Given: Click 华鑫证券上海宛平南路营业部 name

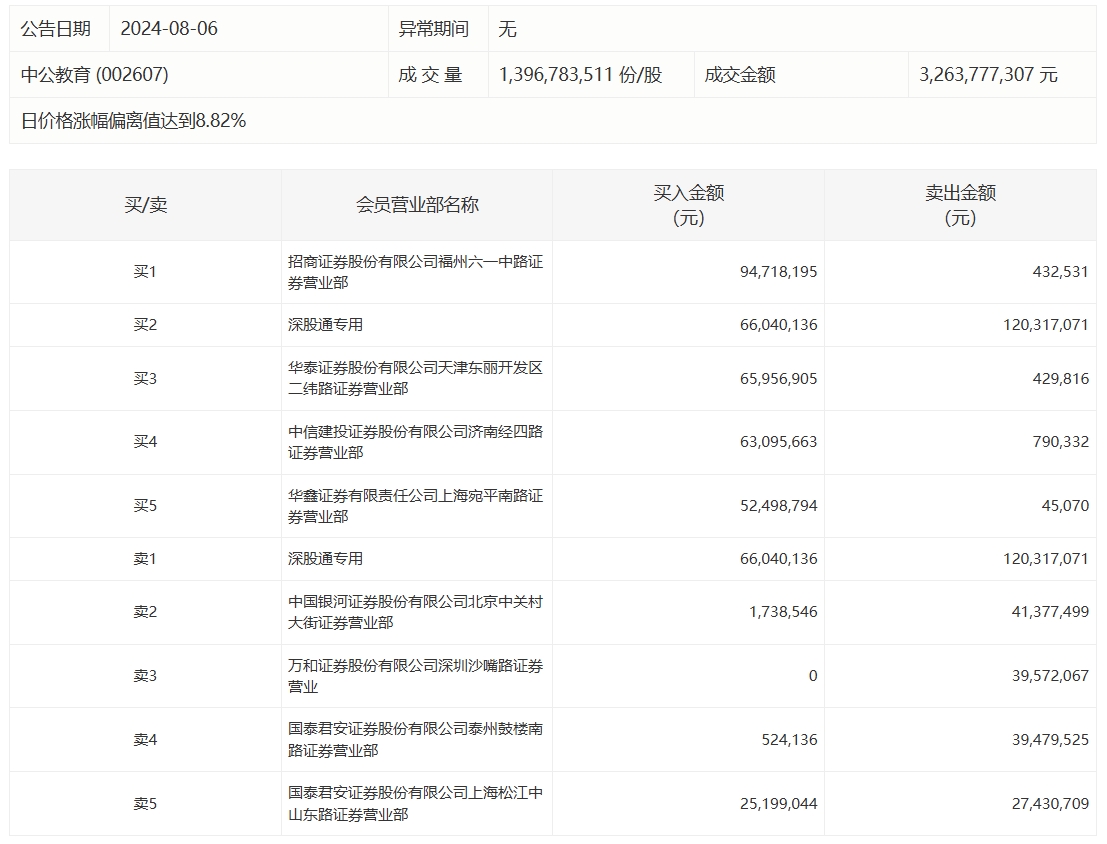Looking at the screenshot, I should (415, 506).
